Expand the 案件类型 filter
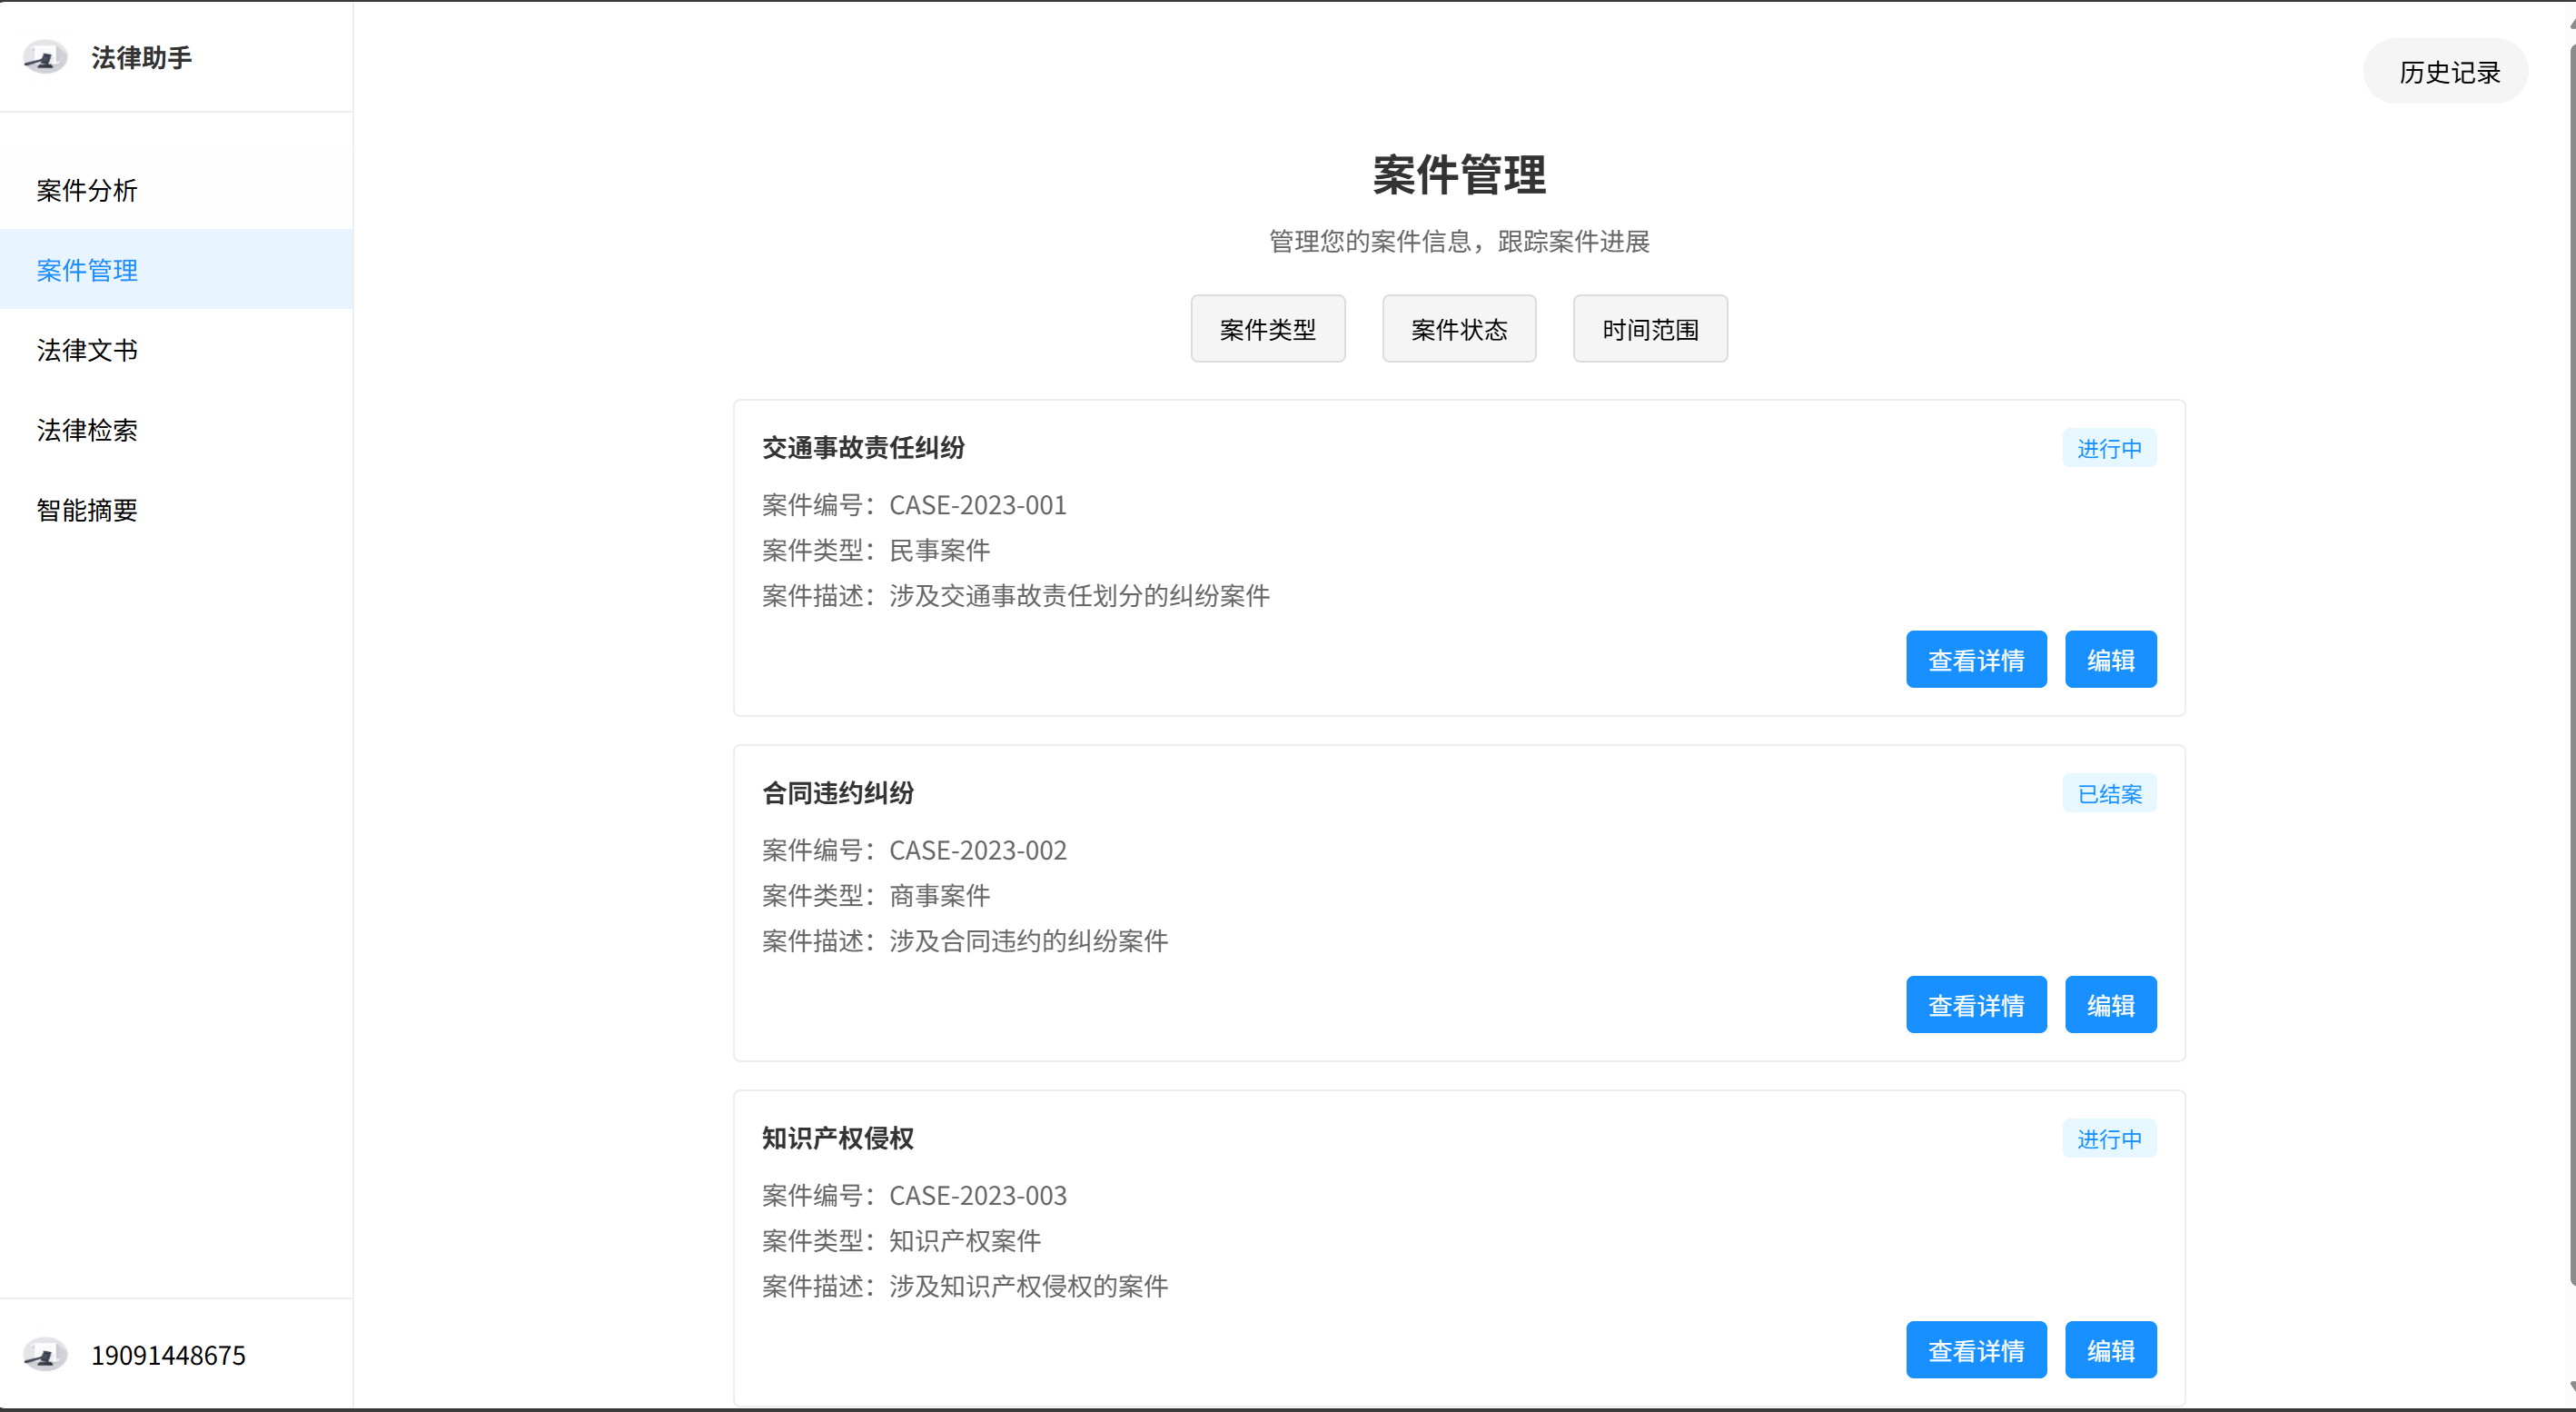This screenshot has width=2576, height=1412. [x=1267, y=329]
